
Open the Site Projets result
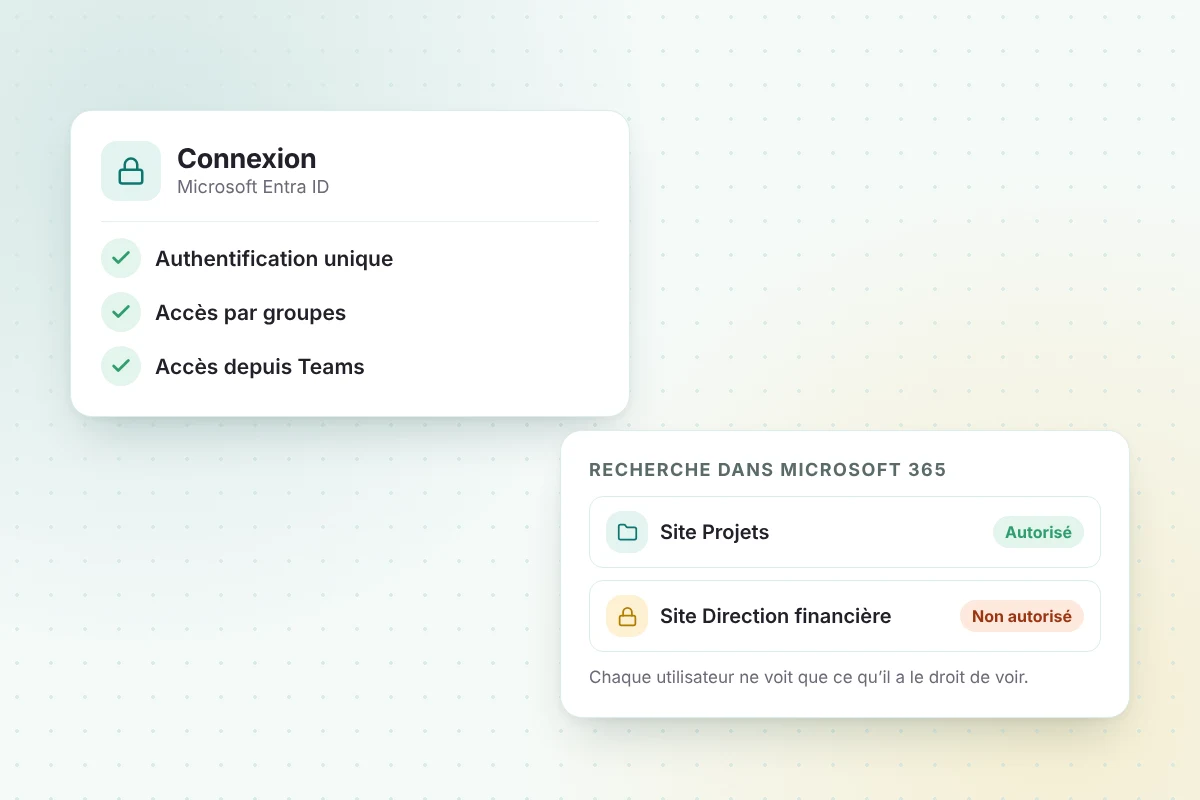pos(845,532)
